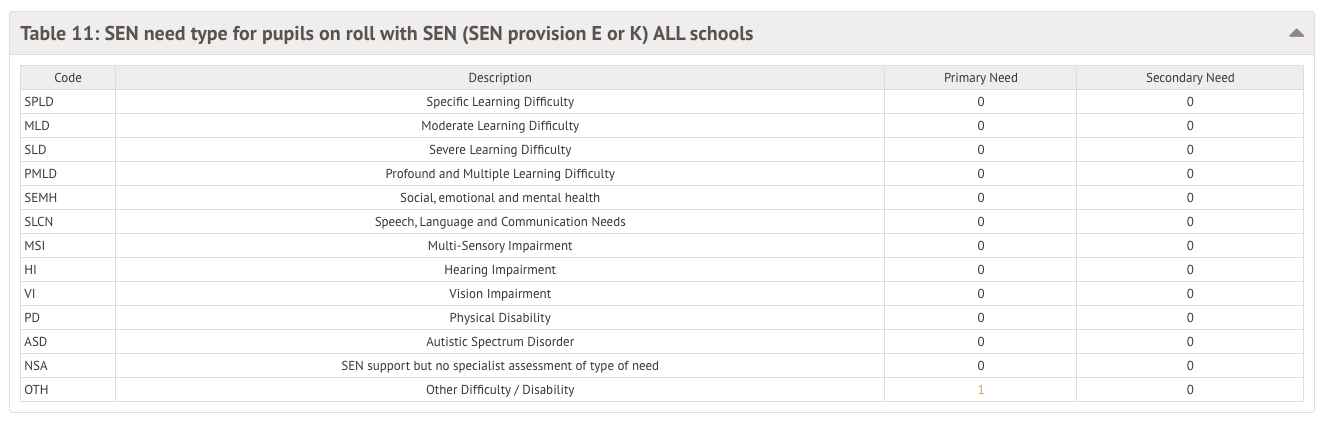The width and height of the screenshot is (1320, 421).
Task: Click the Secondary Need column header
Action: [1190, 78]
